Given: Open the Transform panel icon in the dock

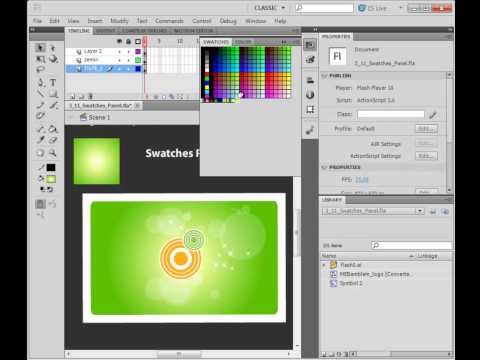Looking at the screenshot, I should click(310, 109).
